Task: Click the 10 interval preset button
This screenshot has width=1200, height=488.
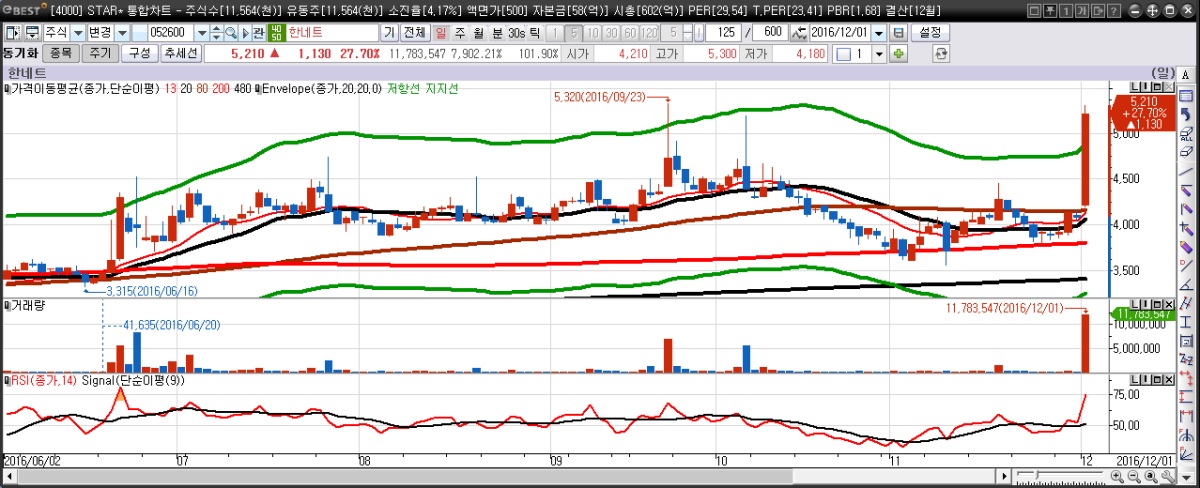Action: pyautogui.click(x=592, y=32)
